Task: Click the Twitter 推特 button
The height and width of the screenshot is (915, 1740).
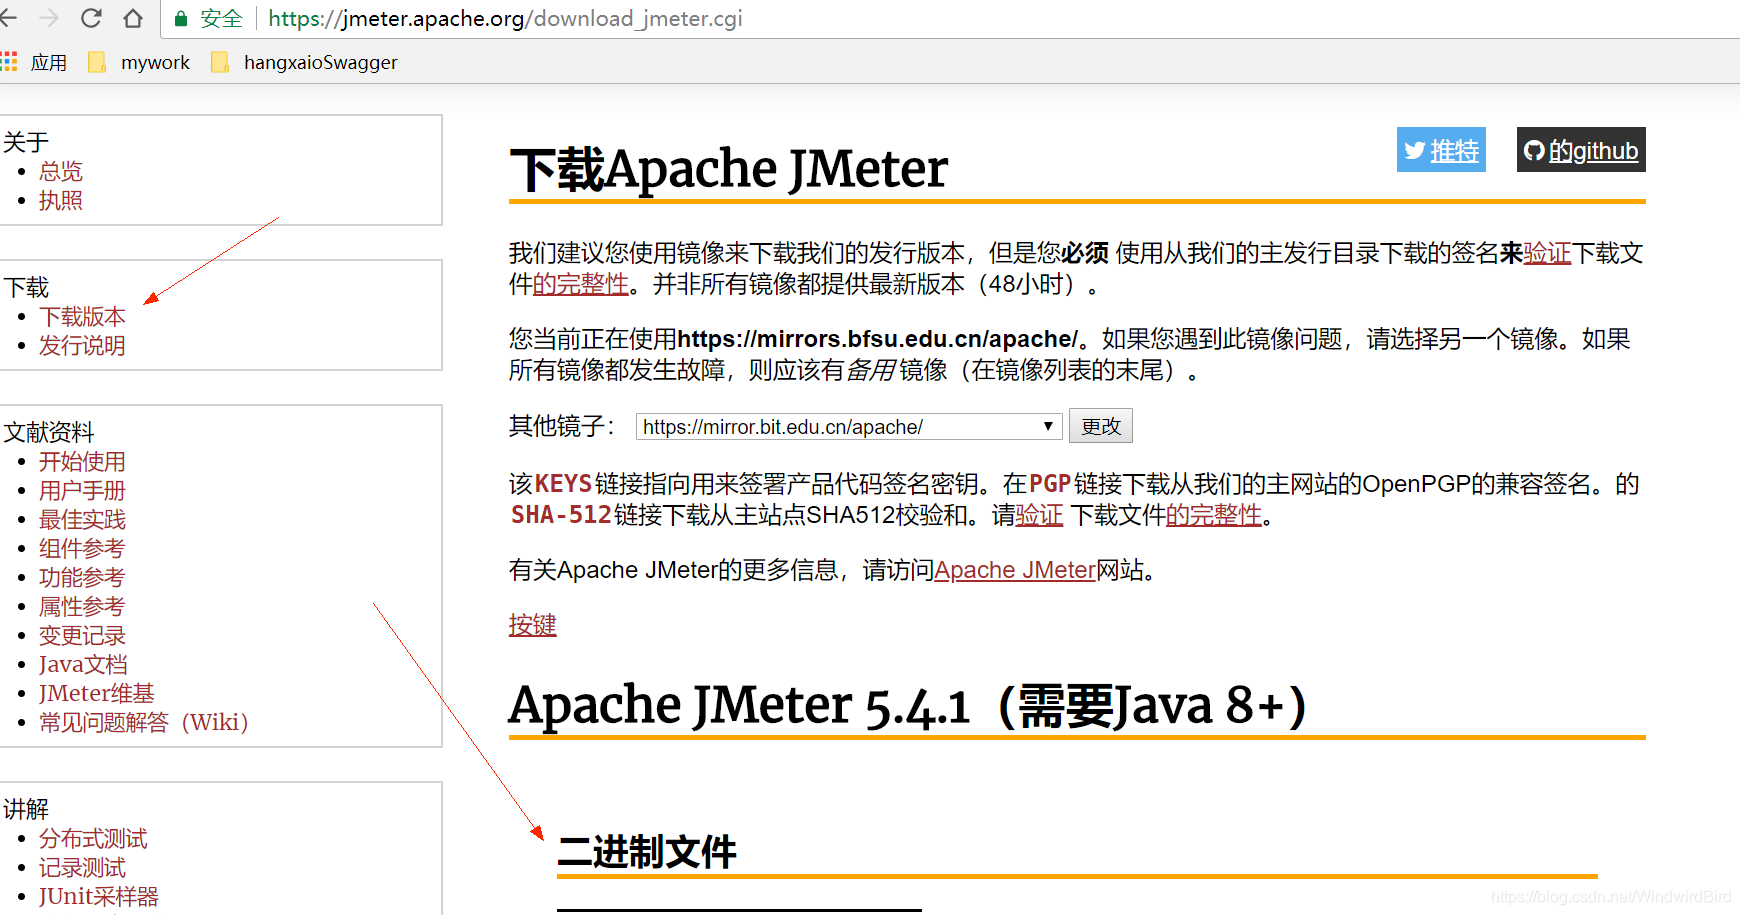Action: 1441,150
